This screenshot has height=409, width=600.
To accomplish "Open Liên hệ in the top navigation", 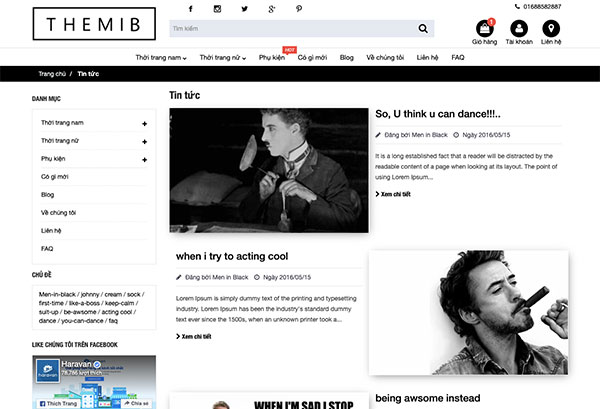I will coord(427,58).
